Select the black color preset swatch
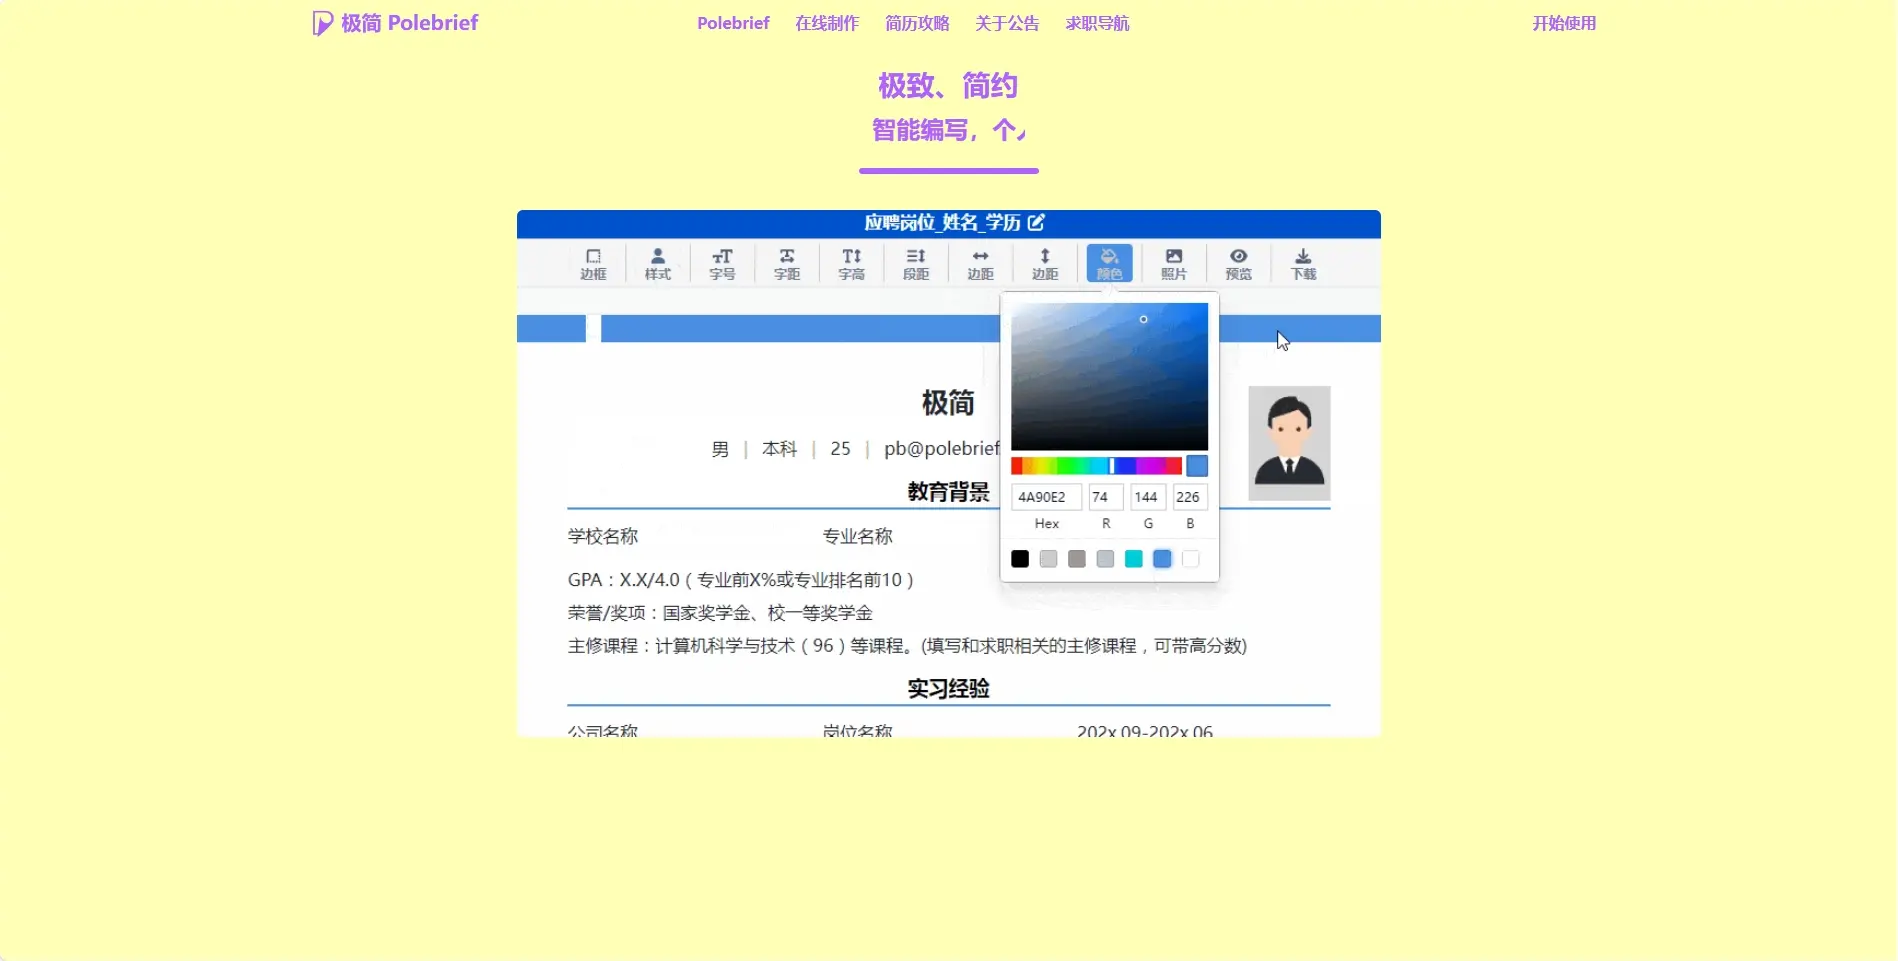Viewport: 1898px width, 961px height. click(x=1019, y=559)
